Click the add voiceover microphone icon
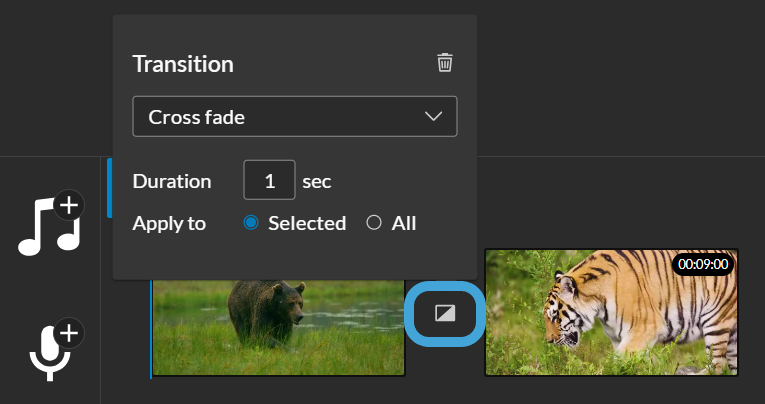Image resolution: width=765 pixels, height=404 pixels. coord(50,352)
